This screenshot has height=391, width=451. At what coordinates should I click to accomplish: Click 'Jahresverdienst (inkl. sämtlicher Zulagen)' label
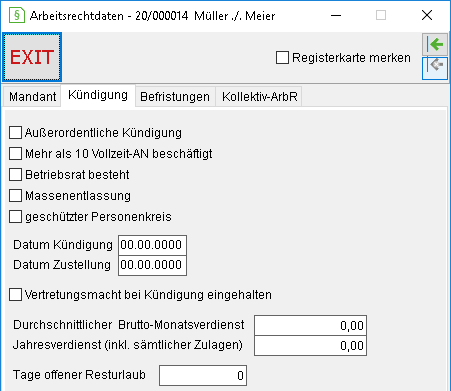128,345
